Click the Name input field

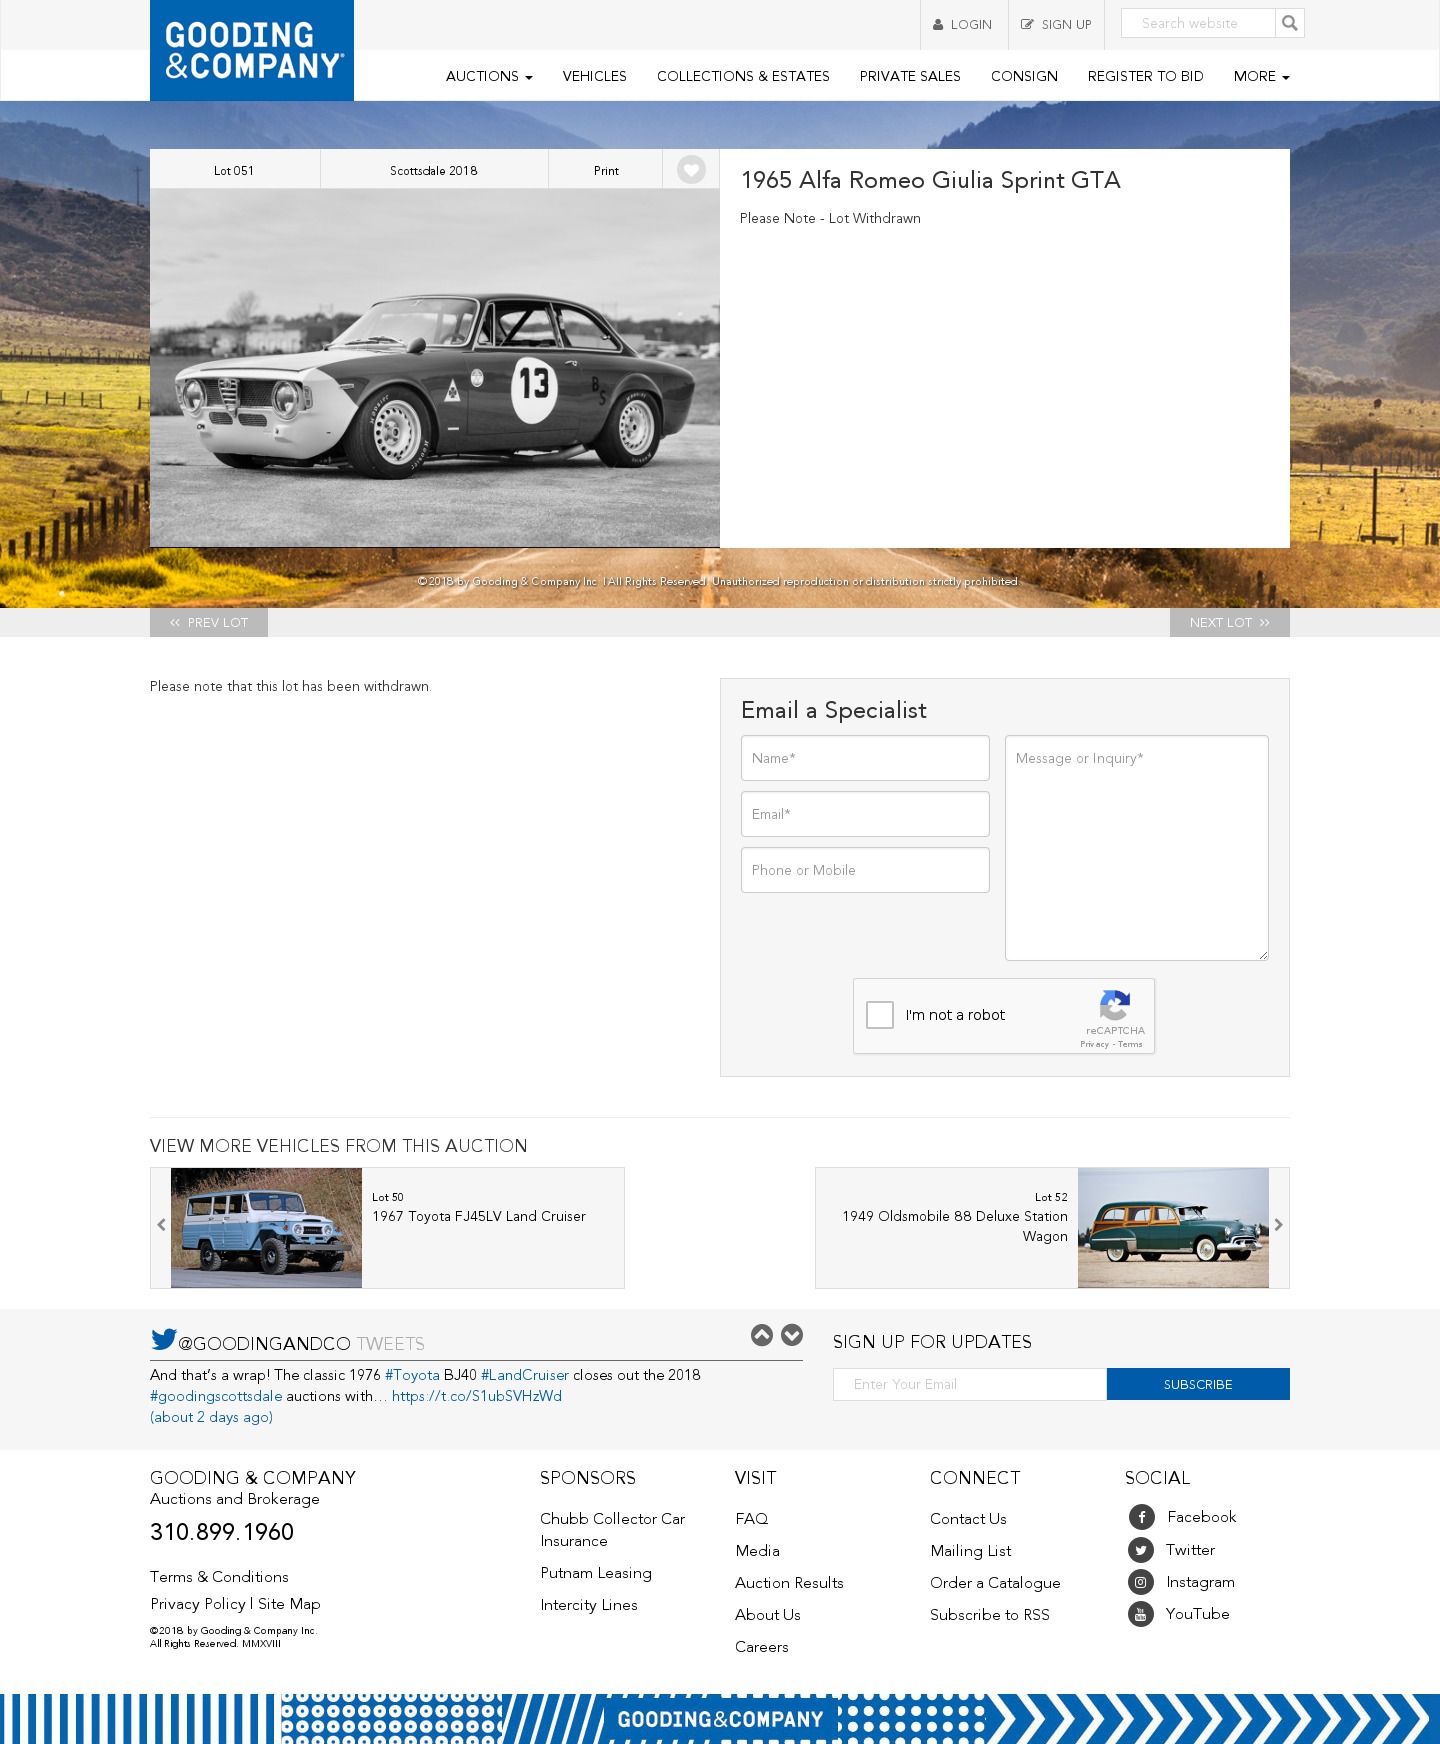[865, 758]
